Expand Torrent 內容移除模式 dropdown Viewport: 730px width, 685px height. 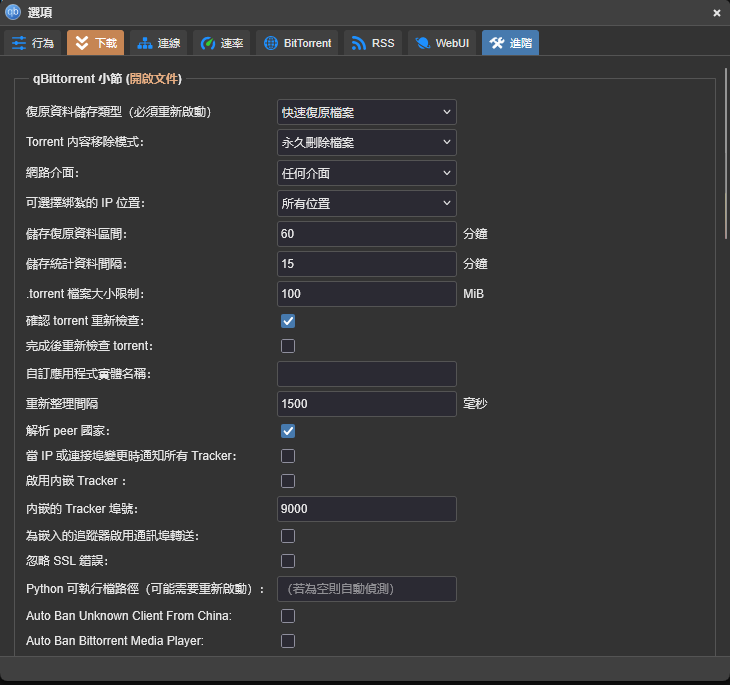click(366, 142)
